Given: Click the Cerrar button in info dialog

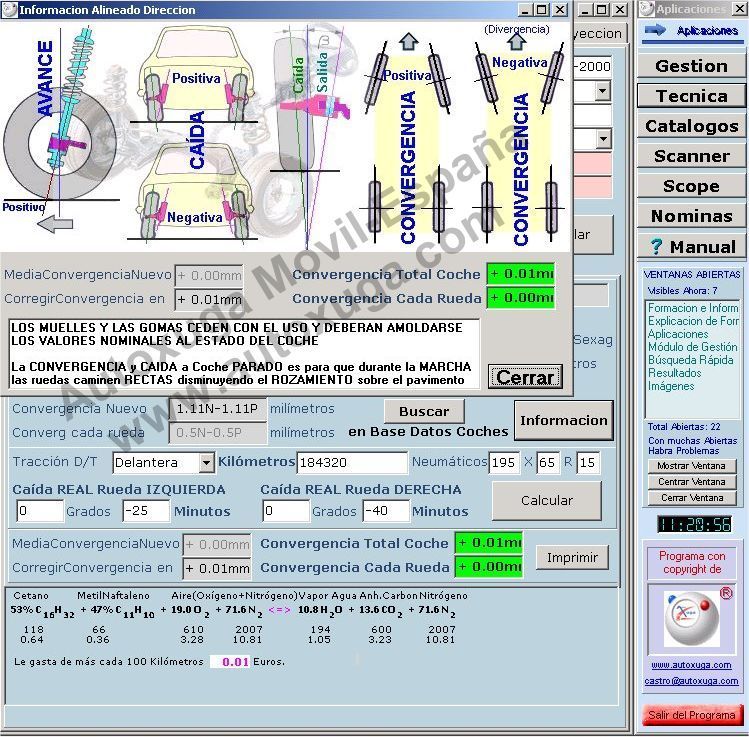Looking at the screenshot, I should 525,377.
